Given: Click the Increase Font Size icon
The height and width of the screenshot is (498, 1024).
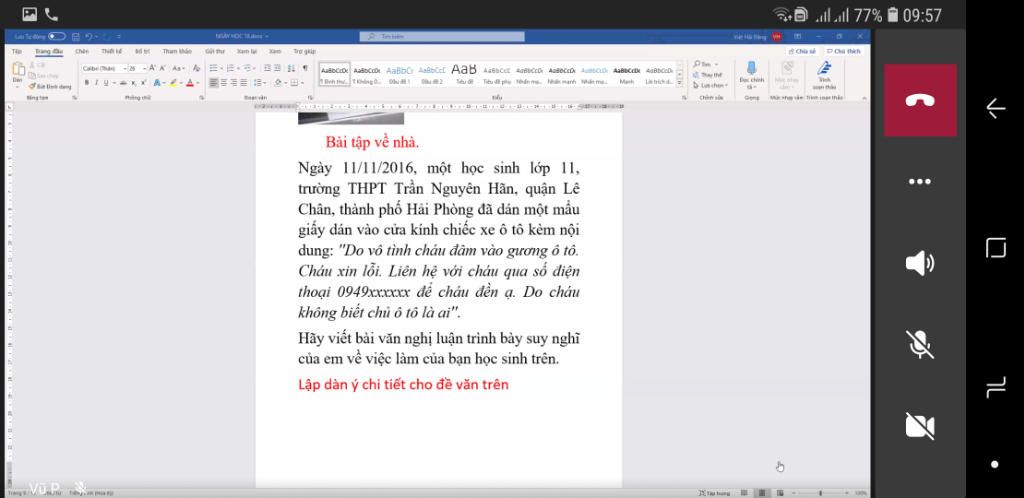Looking at the screenshot, I should point(152,68).
